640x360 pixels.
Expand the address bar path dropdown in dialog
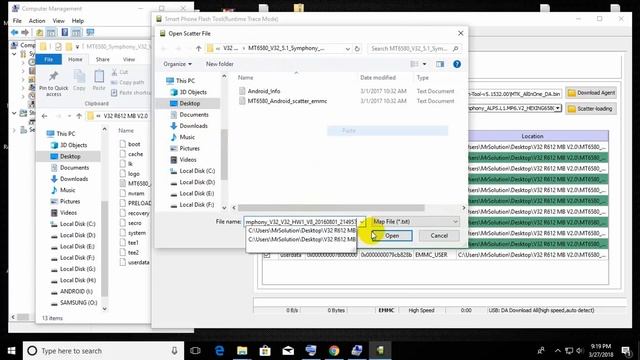(347, 49)
